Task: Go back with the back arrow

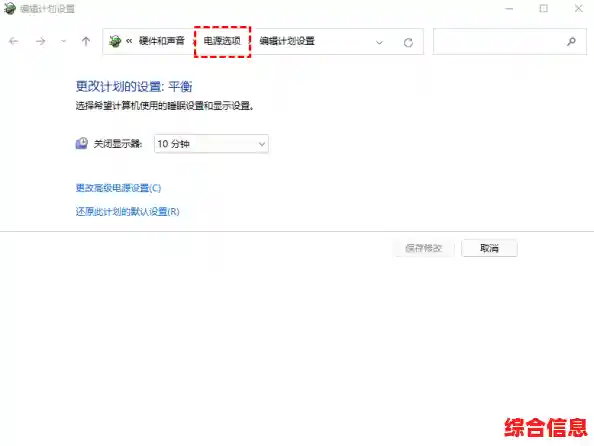Action: click(x=14, y=41)
